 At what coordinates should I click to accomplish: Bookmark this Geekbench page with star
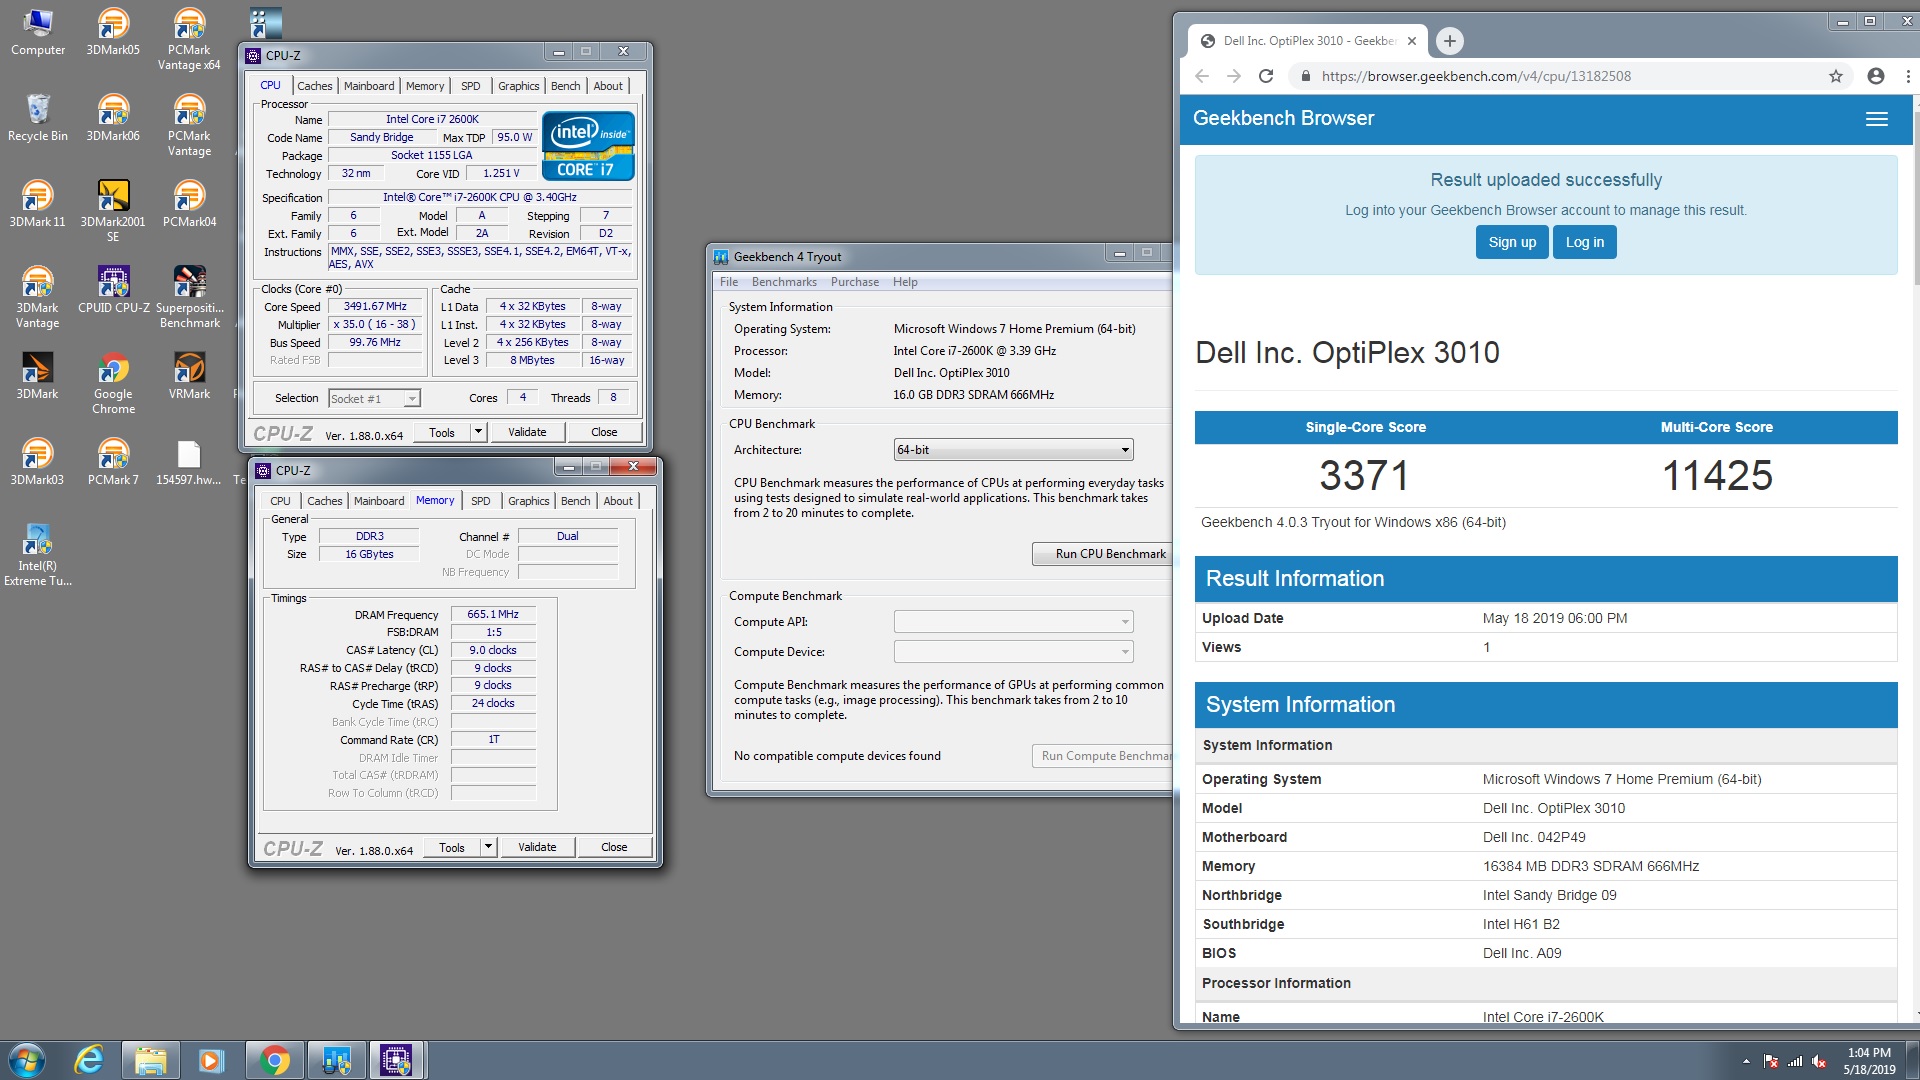coord(1836,76)
